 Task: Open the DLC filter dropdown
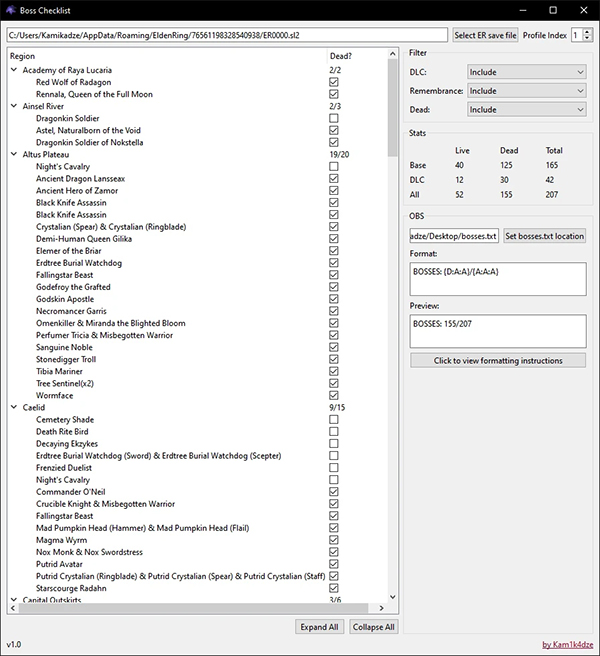[526, 72]
